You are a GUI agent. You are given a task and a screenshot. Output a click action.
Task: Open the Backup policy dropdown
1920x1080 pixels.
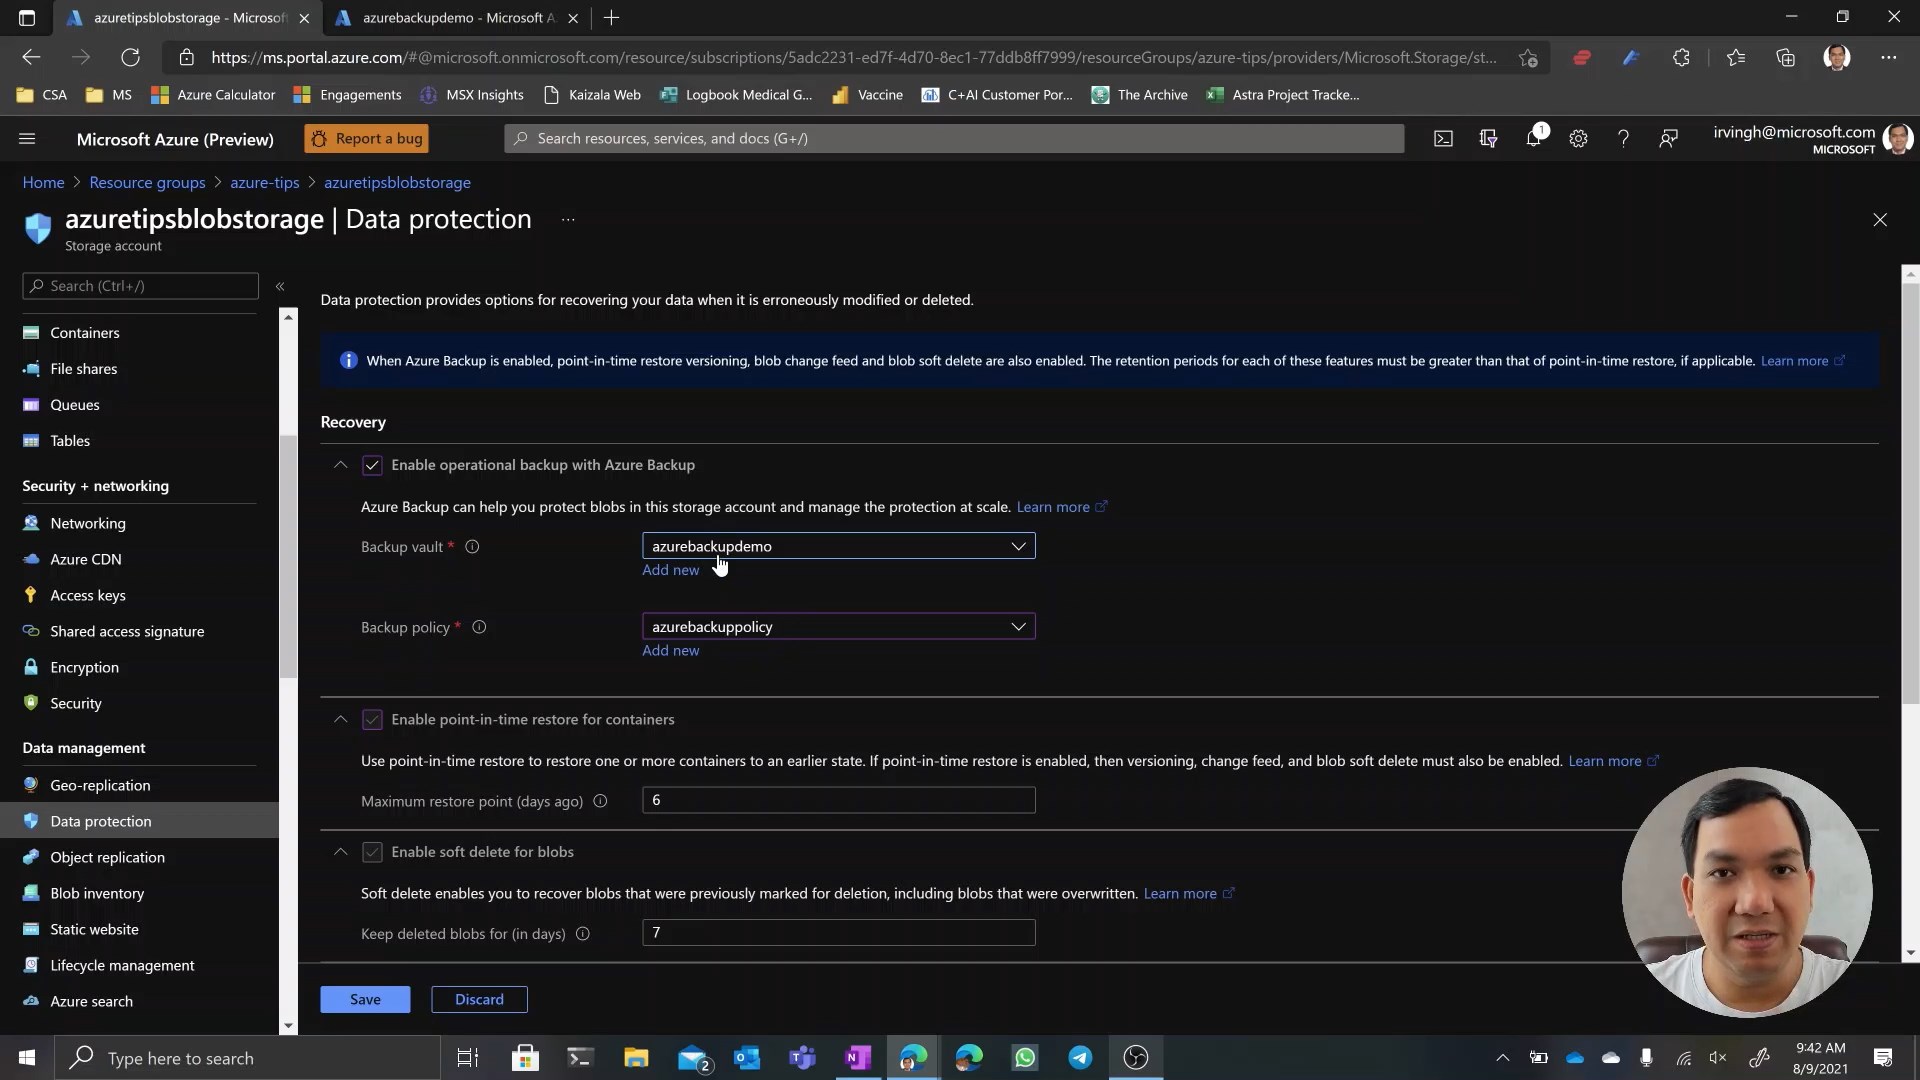(838, 627)
